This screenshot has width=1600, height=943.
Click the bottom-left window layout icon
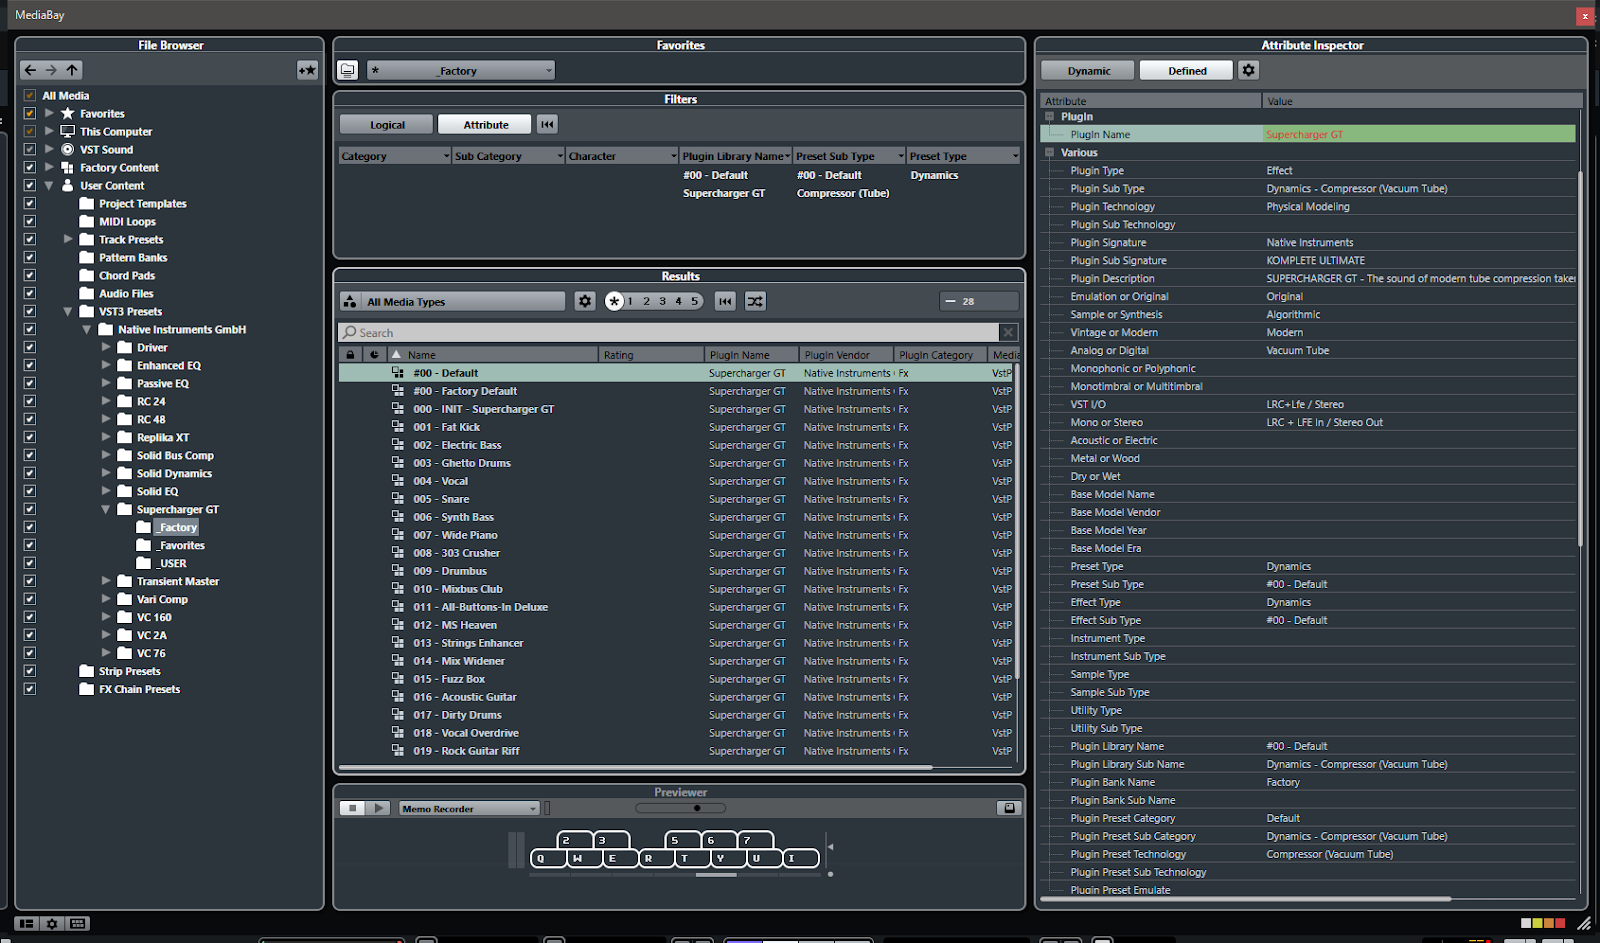(27, 924)
